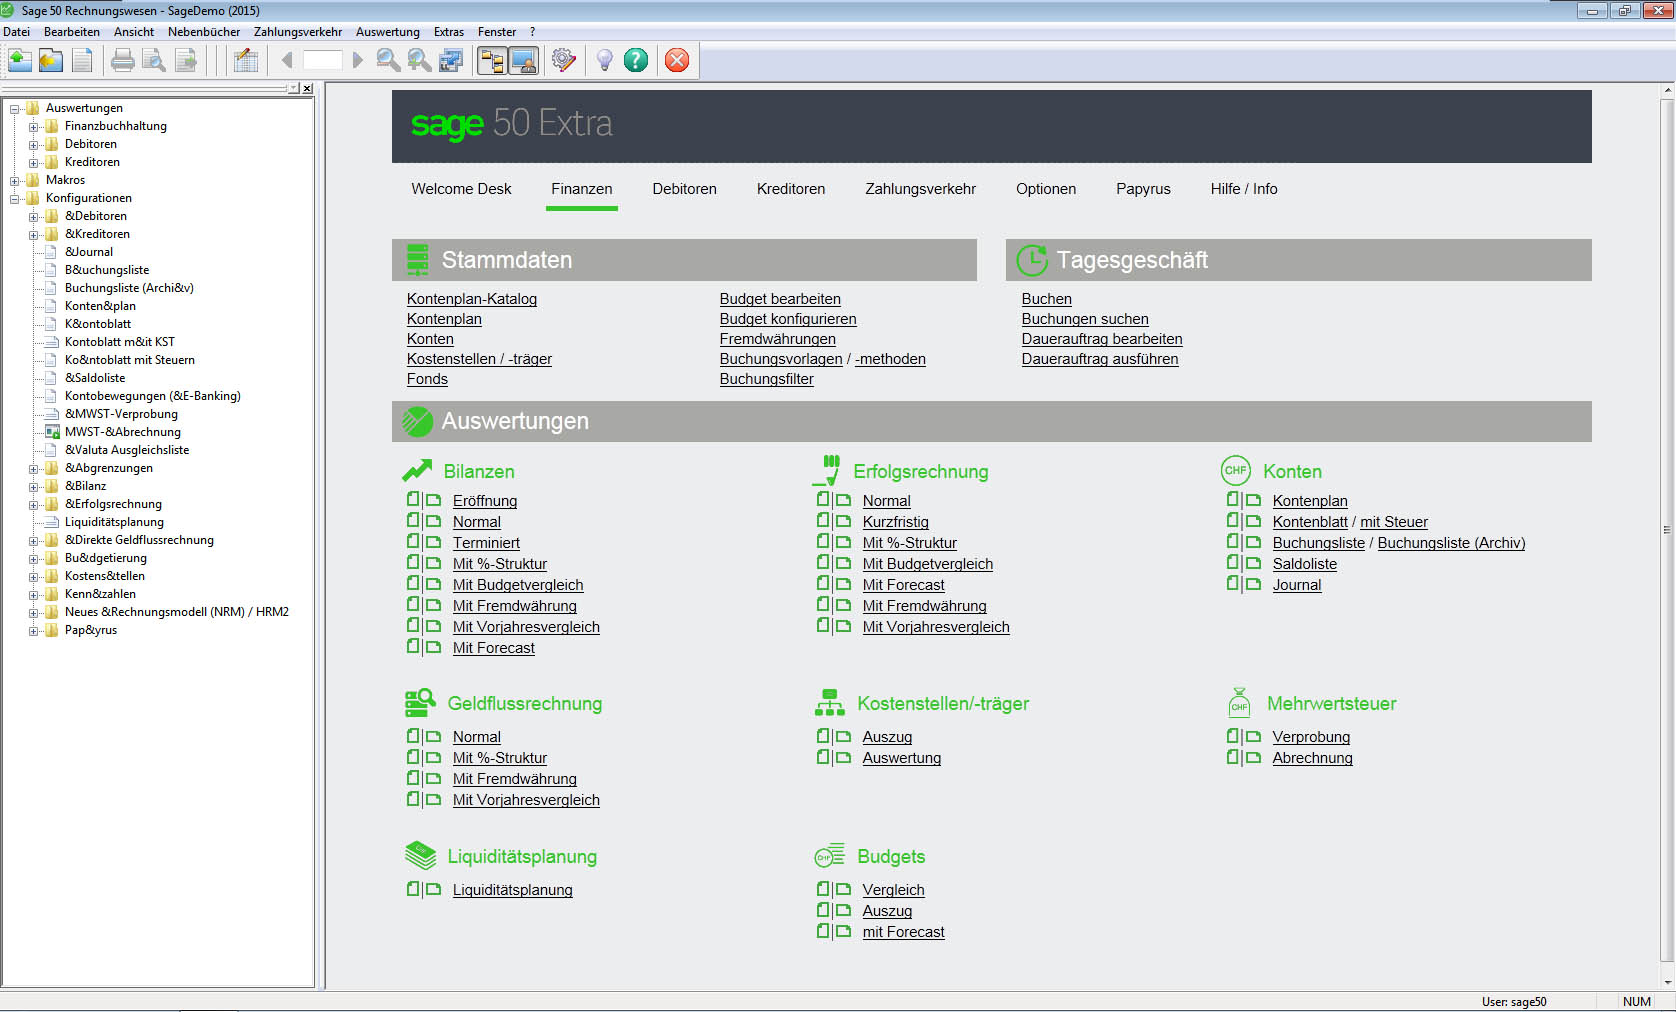Click the page number input field in toolbar

click(x=322, y=60)
